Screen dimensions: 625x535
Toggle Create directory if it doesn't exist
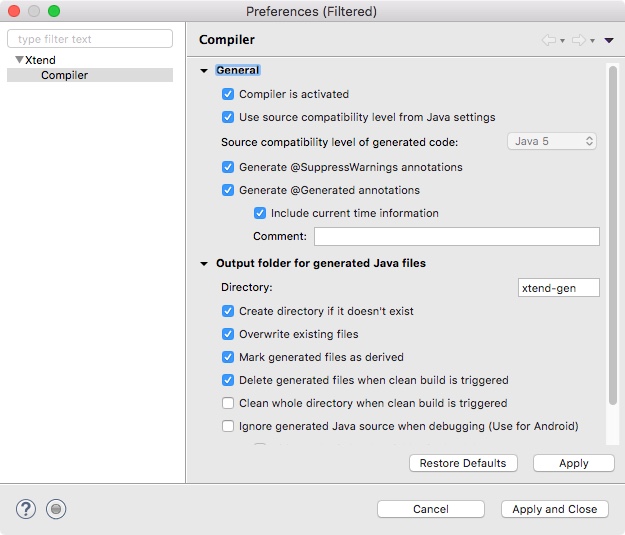tap(228, 311)
